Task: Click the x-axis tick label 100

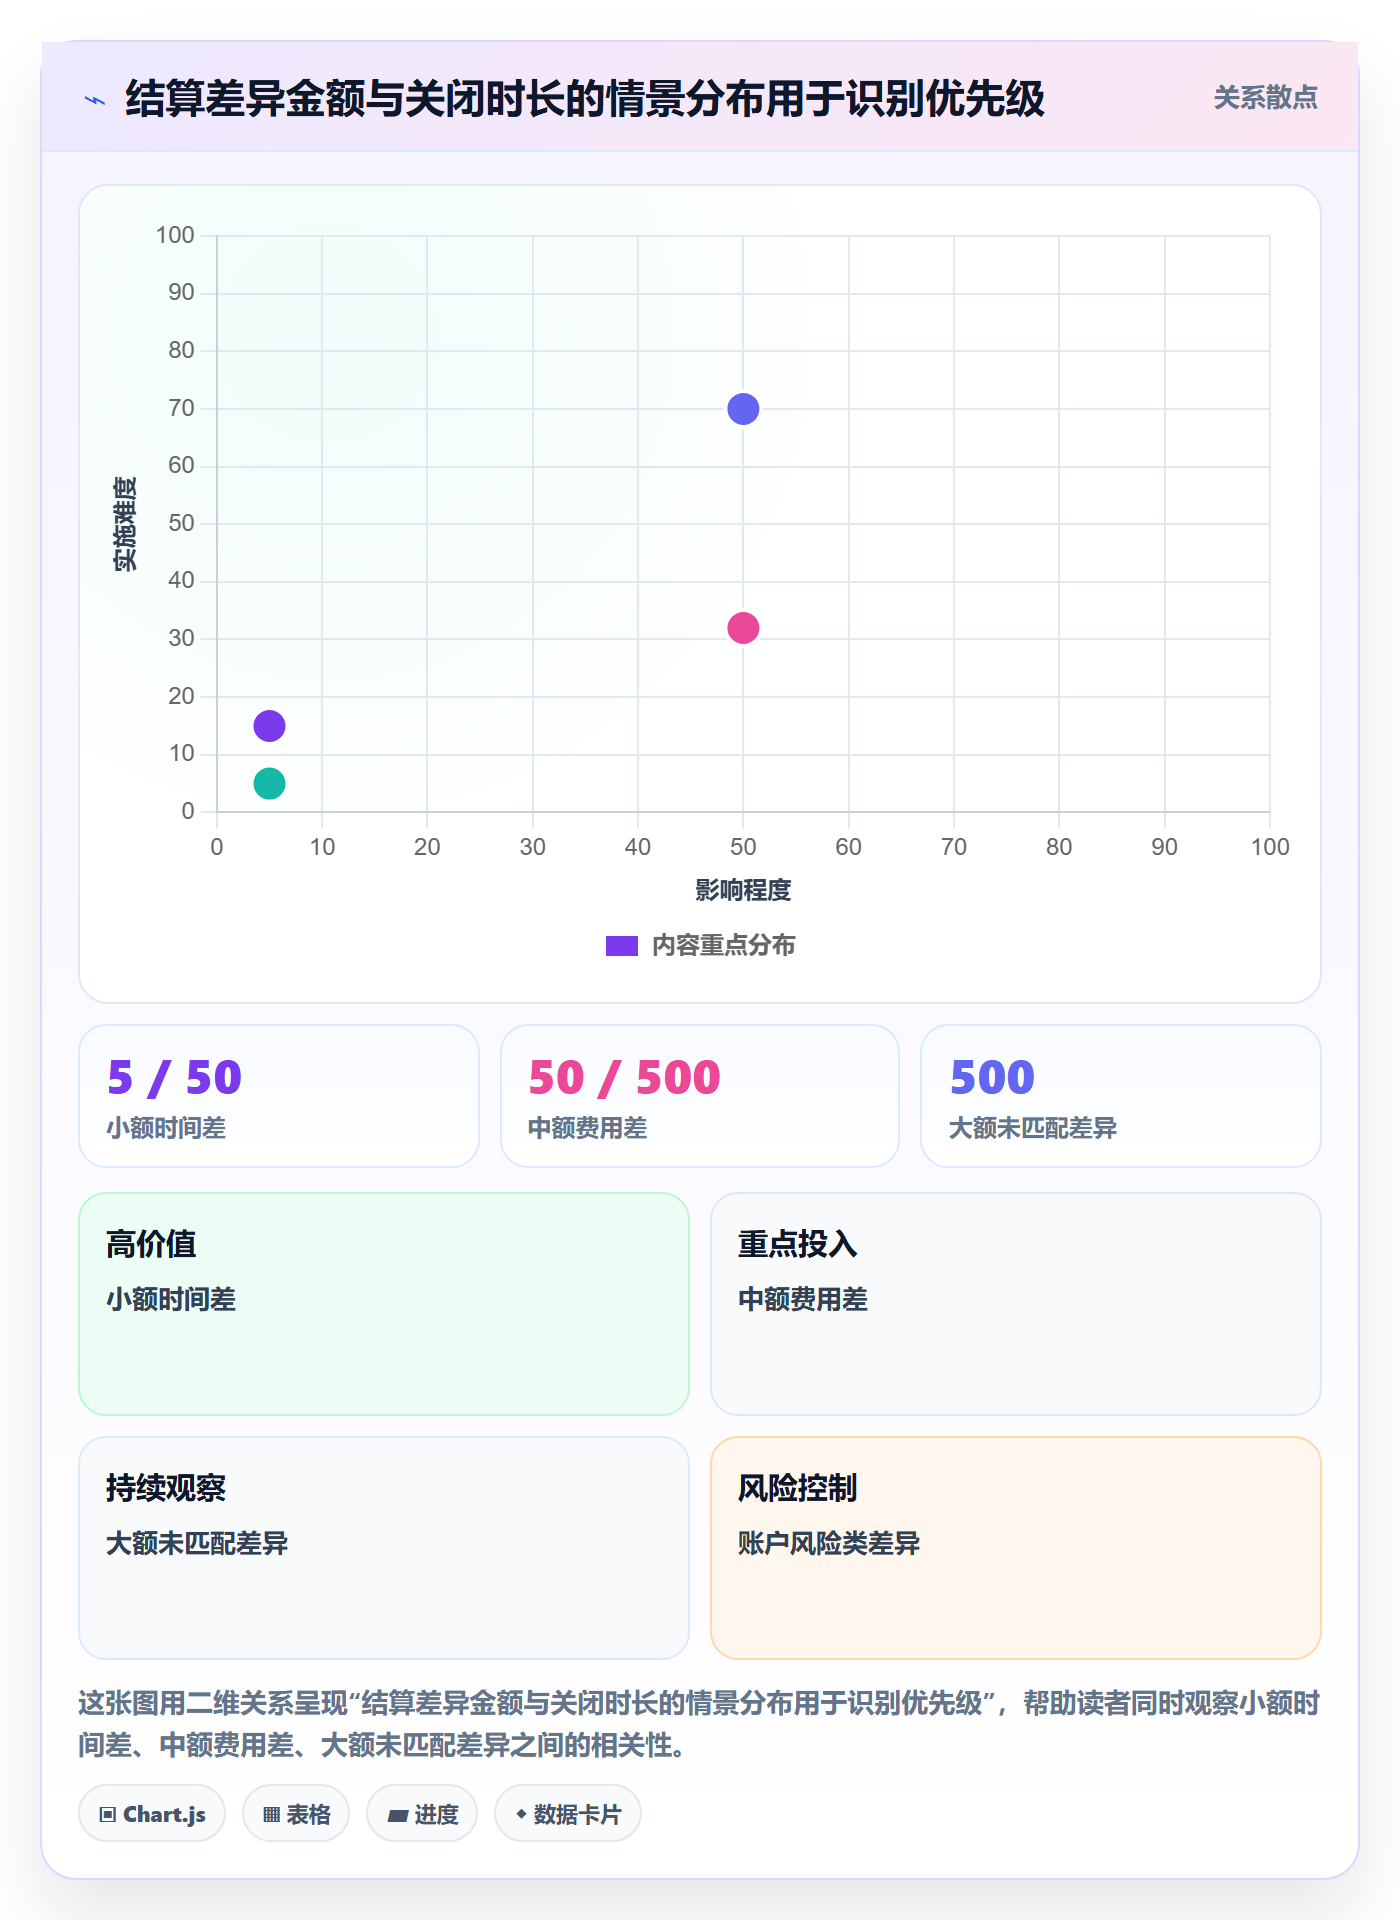Action: tap(1270, 847)
